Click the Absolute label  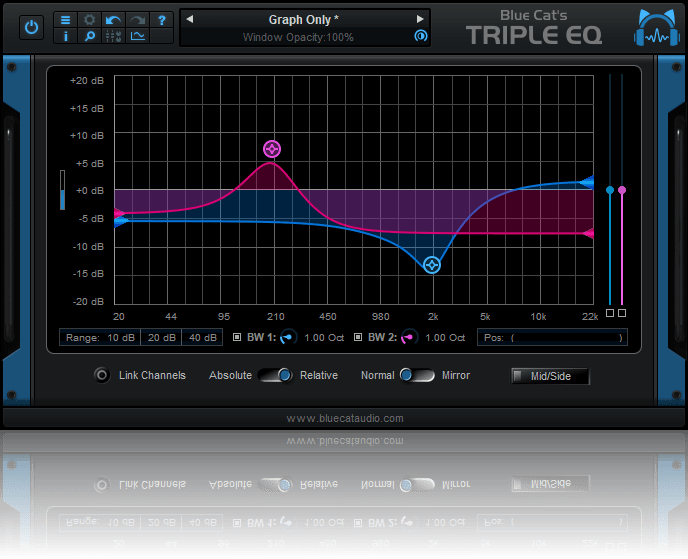point(230,376)
